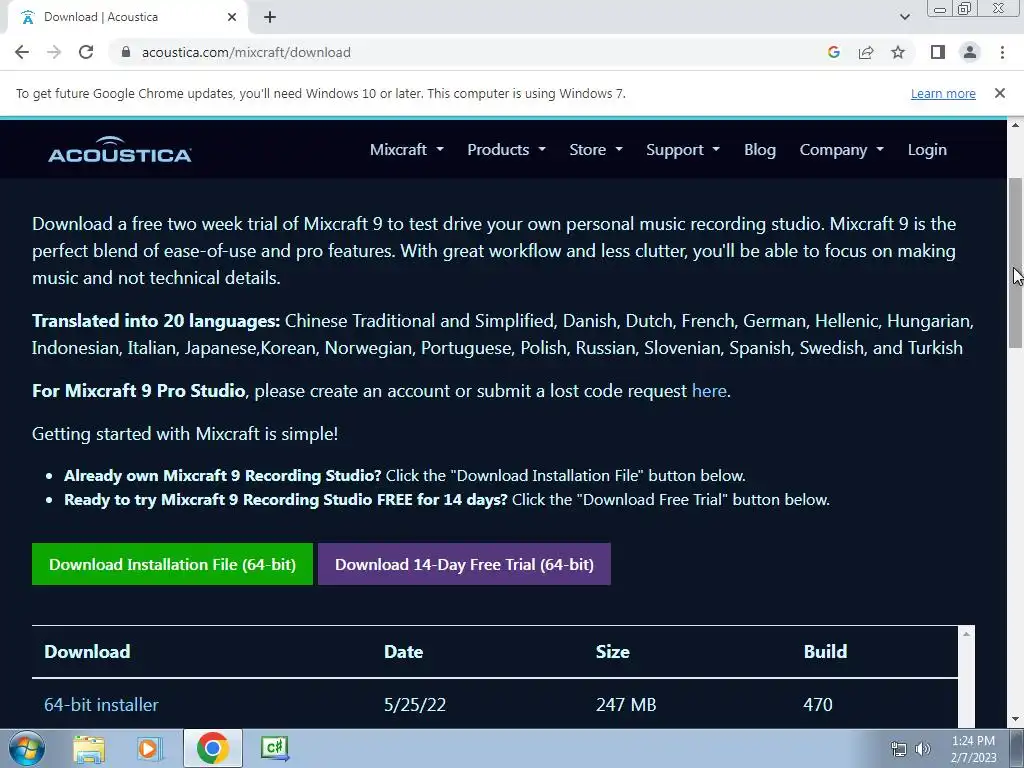Expand the Store navigation dropdown
This screenshot has height=768, width=1024.
click(x=596, y=150)
